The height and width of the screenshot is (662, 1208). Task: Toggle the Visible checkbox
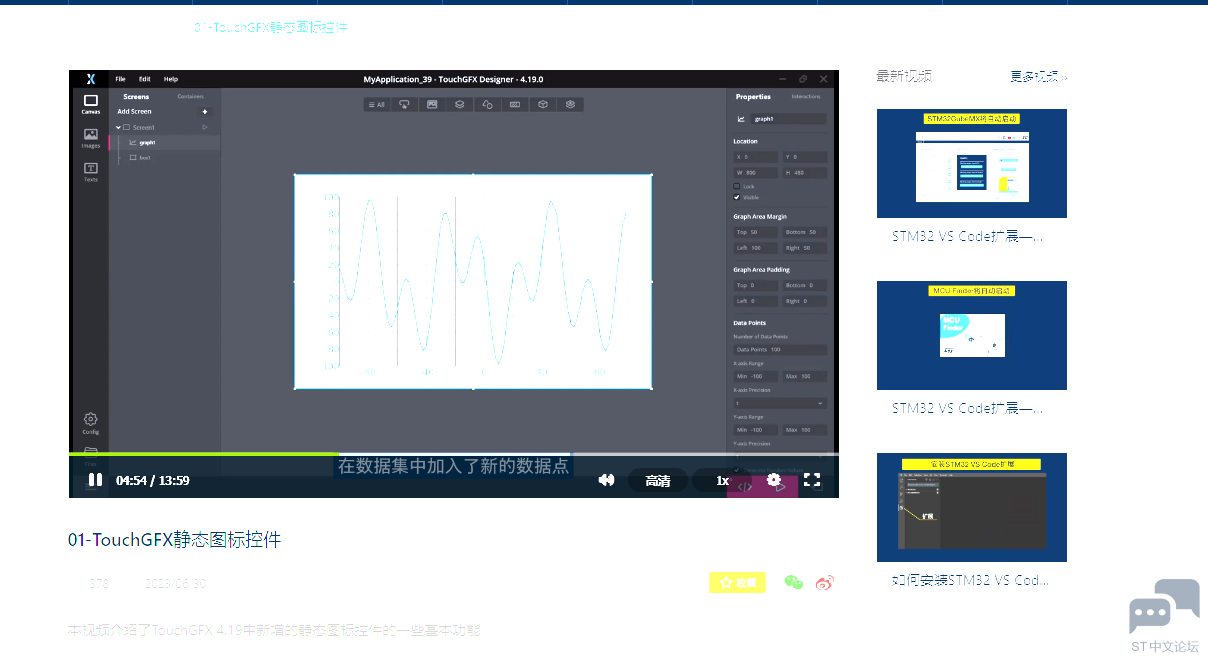coord(737,197)
